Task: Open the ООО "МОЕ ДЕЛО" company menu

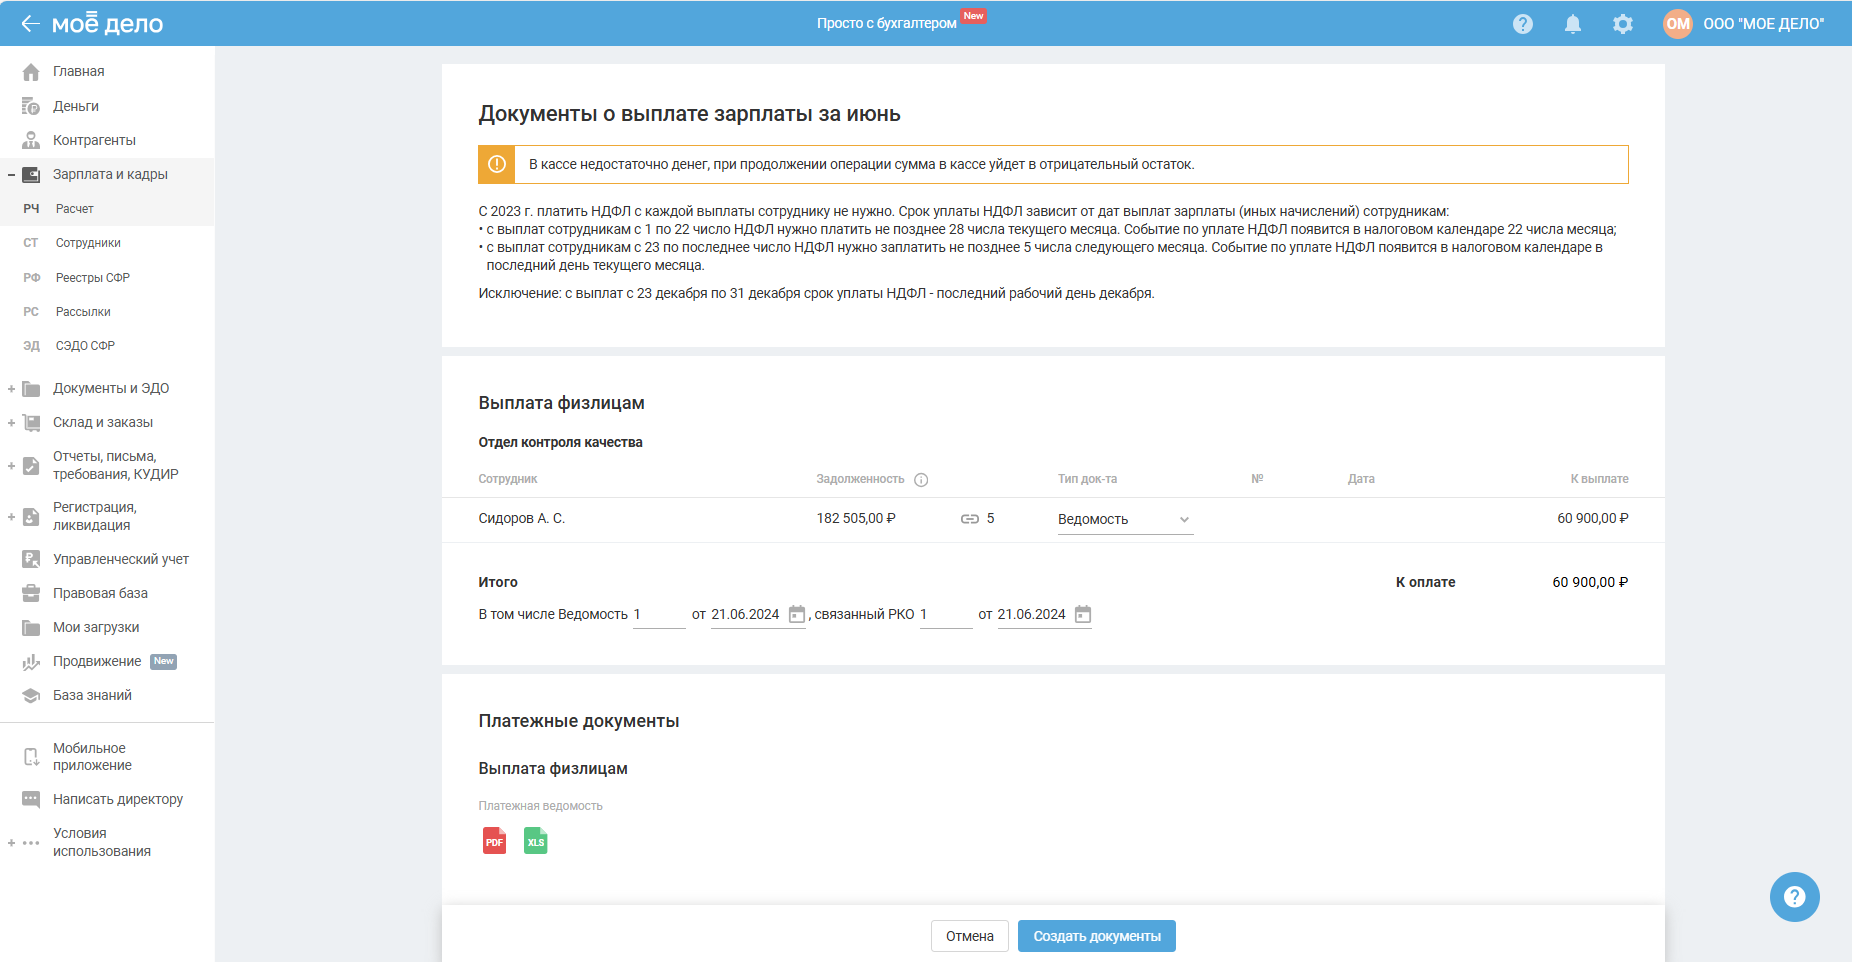Action: click(1764, 24)
